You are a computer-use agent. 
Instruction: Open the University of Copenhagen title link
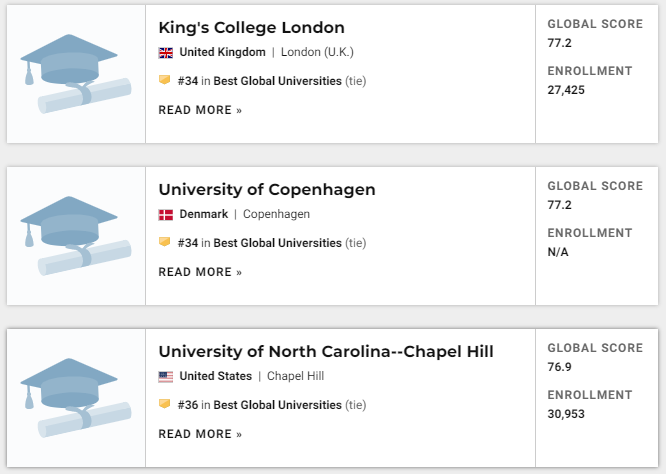tap(267, 189)
